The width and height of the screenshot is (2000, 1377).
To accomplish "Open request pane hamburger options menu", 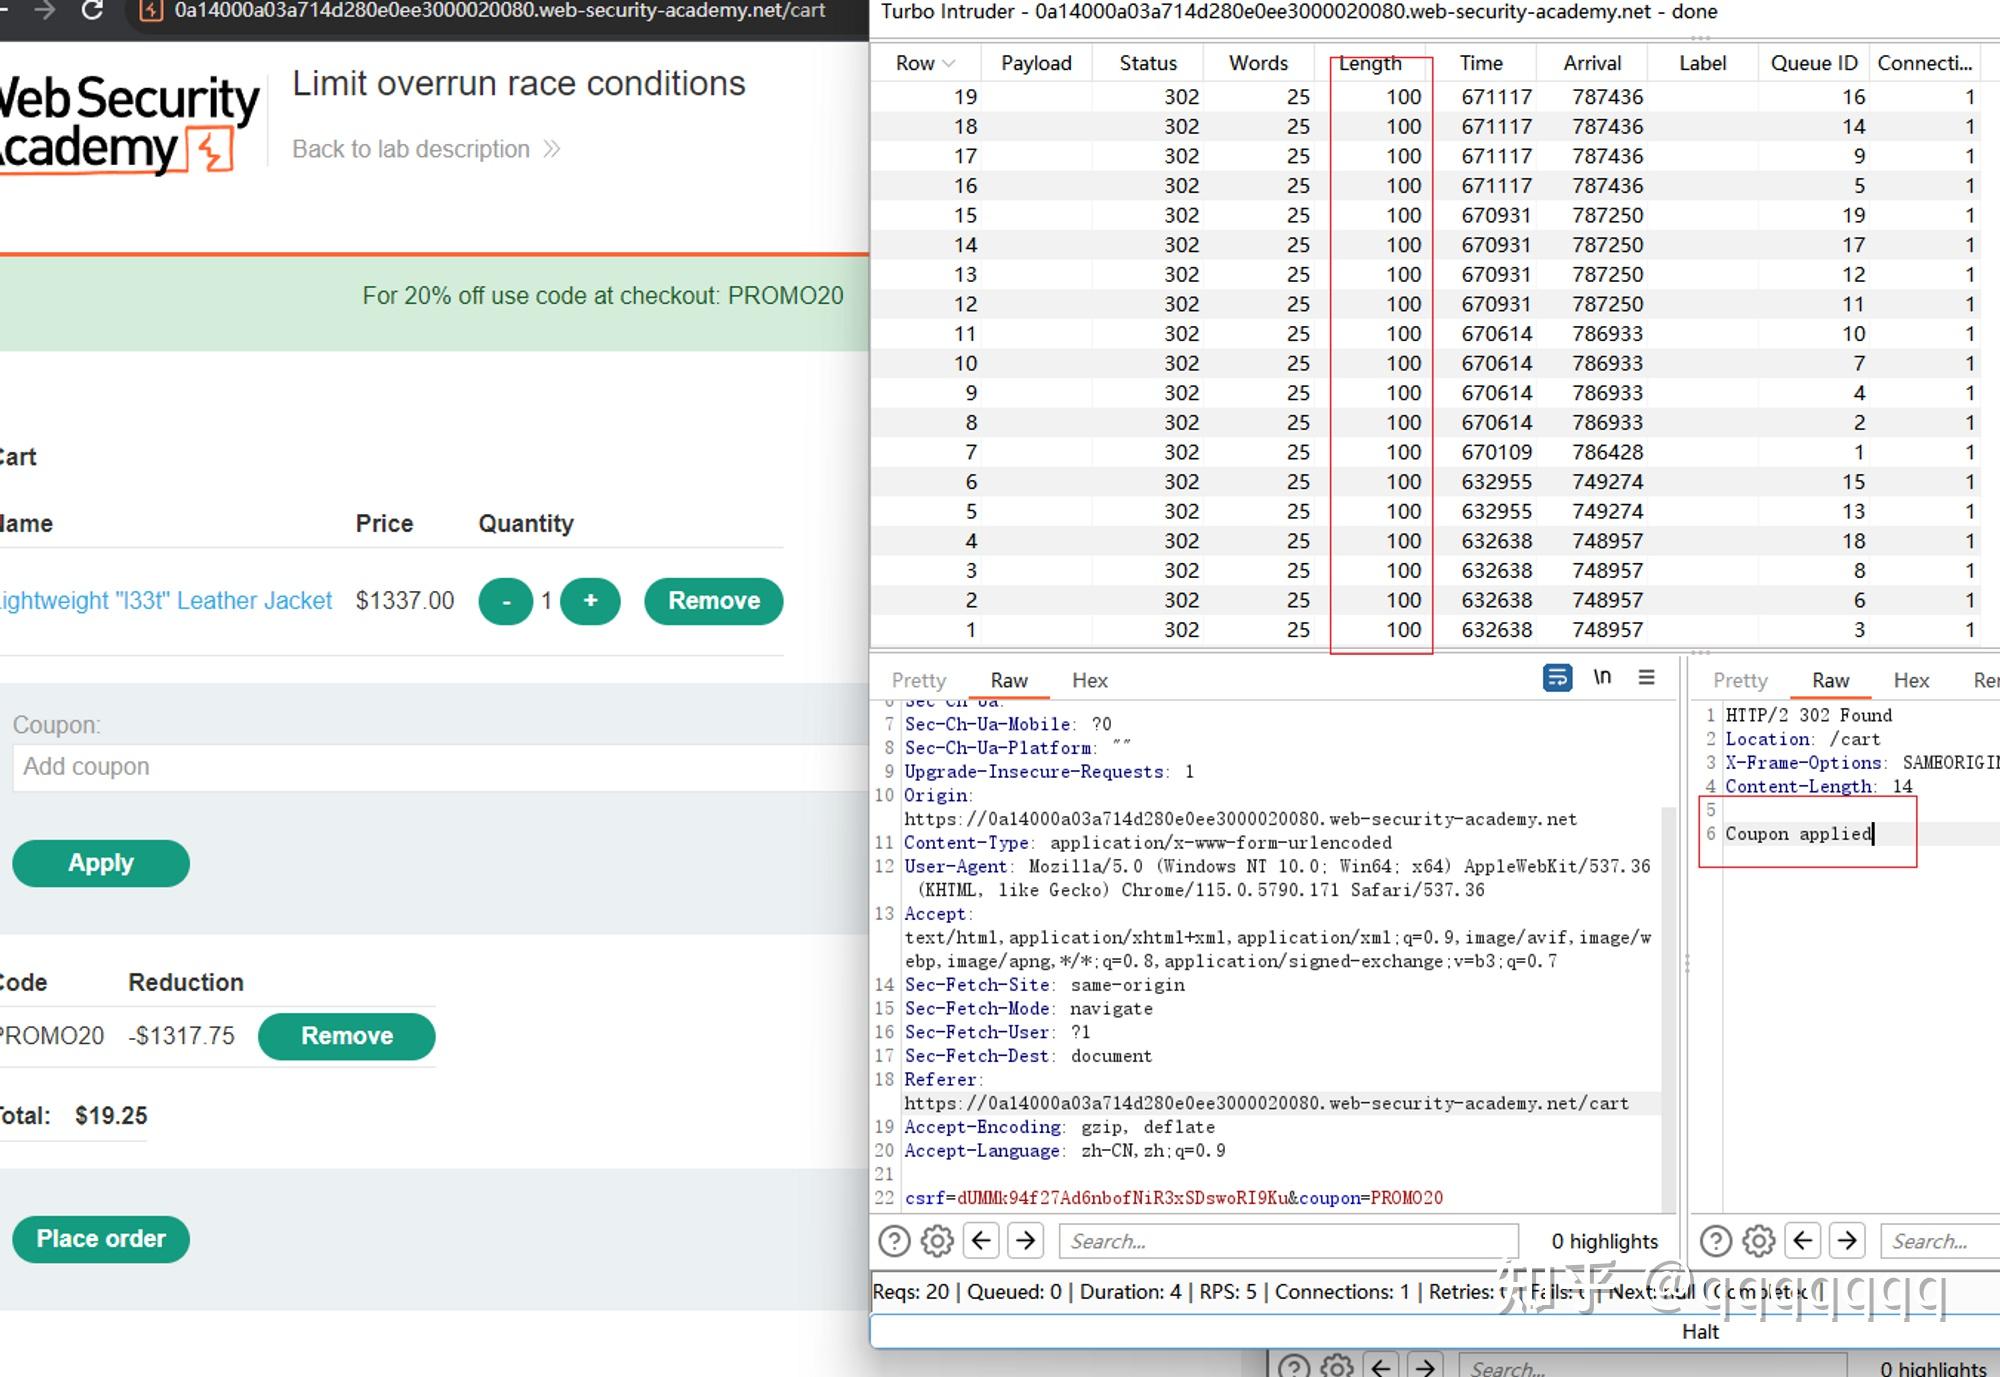I will tap(1646, 678).
